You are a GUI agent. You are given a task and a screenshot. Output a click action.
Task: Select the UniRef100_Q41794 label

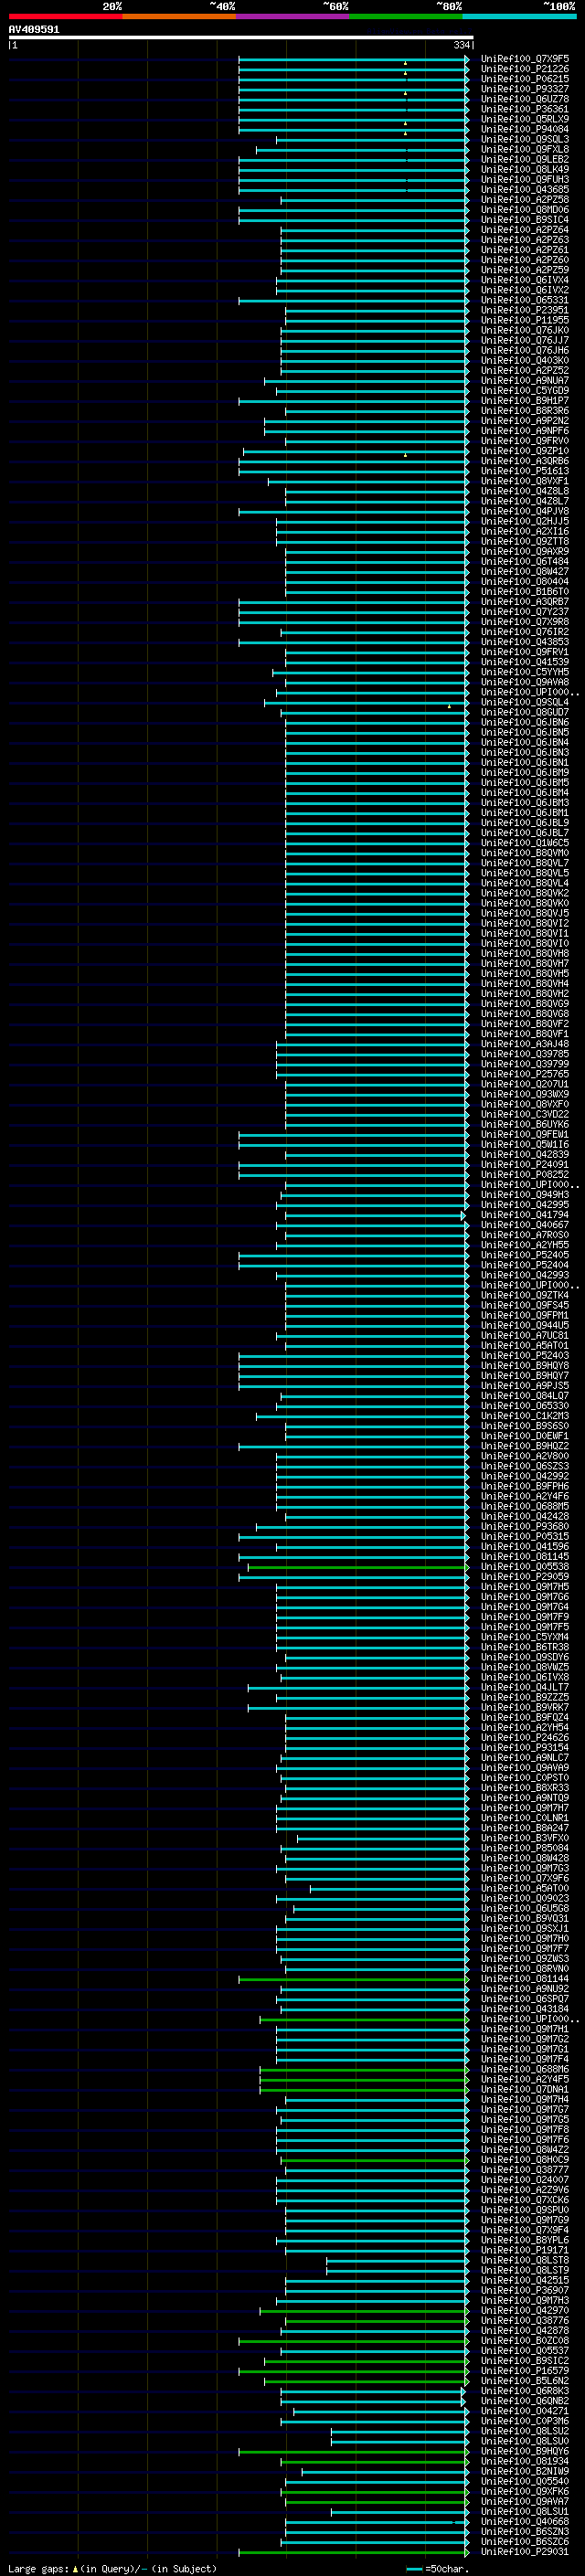pos(525,1215)
